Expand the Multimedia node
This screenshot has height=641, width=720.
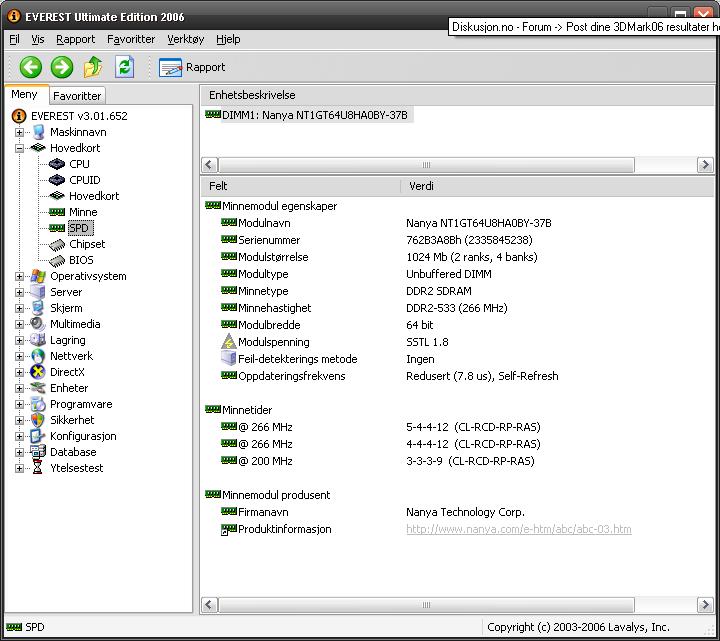click(x=19, y=324)
